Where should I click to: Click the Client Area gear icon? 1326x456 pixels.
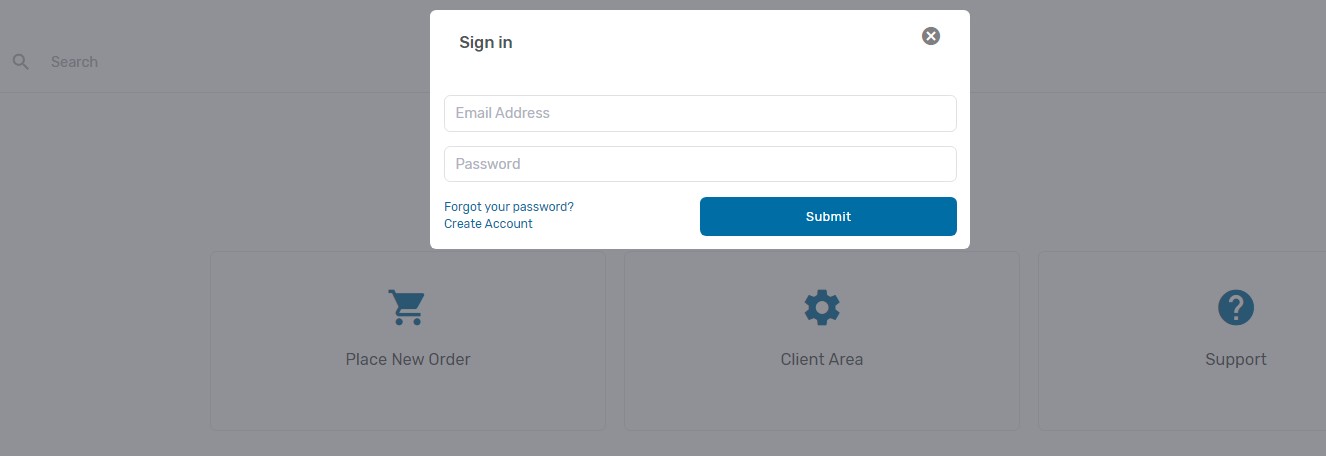pos(822,307)
